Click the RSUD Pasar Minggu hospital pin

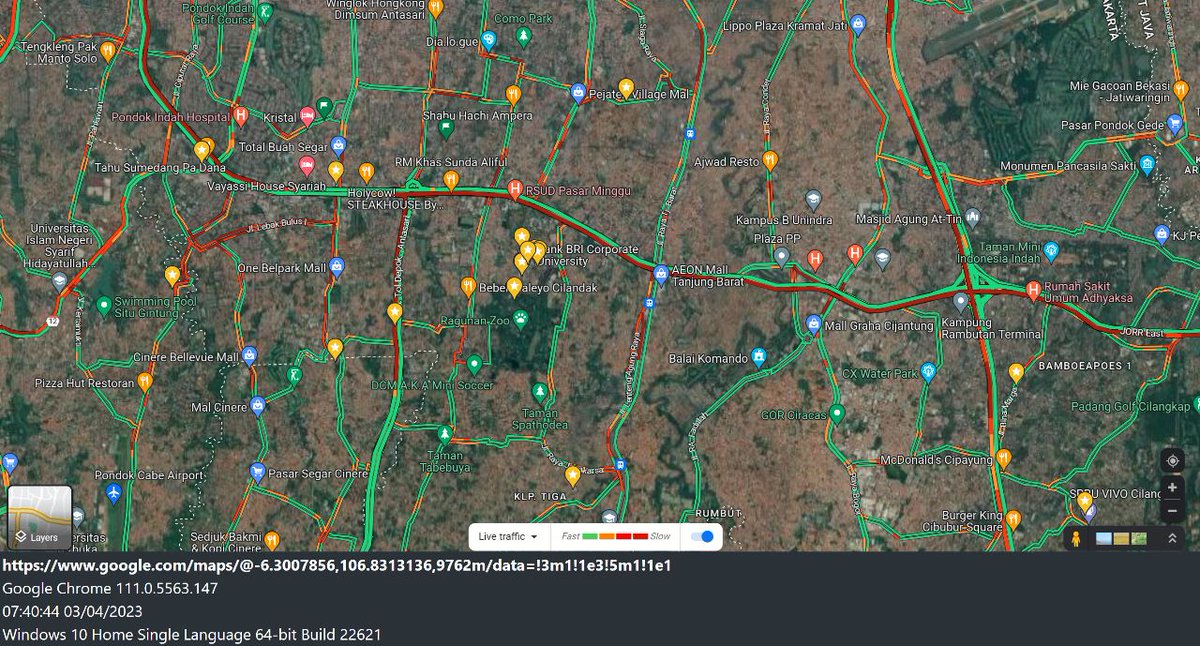[x=514, y=187]
